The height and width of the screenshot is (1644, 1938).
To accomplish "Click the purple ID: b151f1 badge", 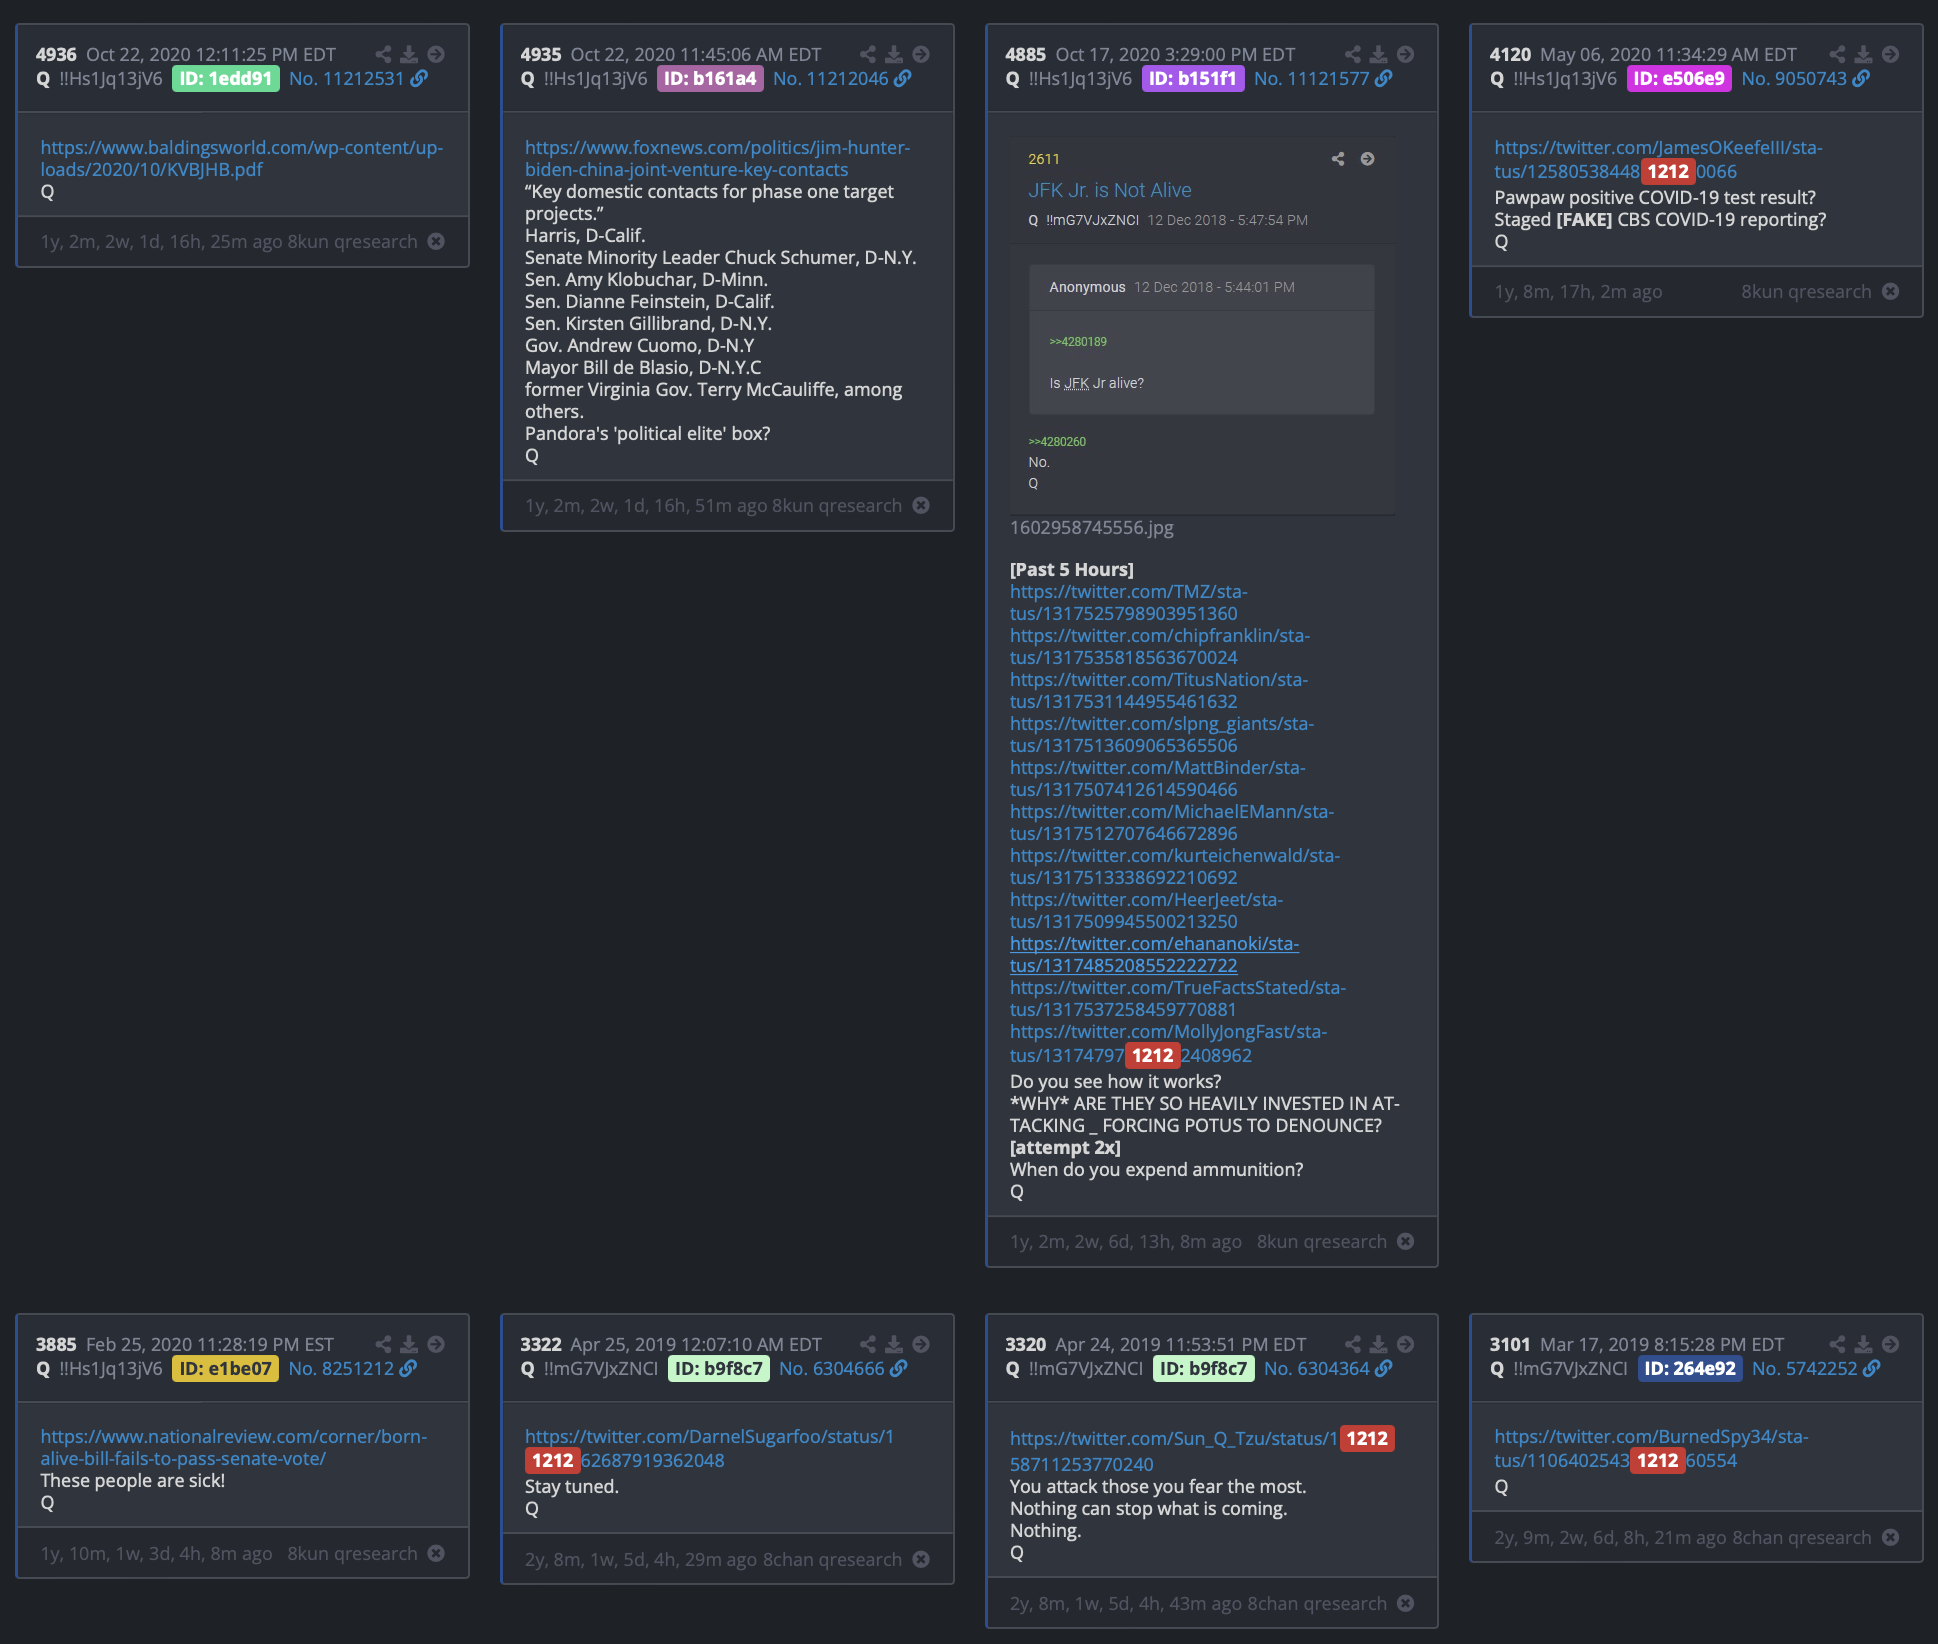I will tap(1193, 78).
